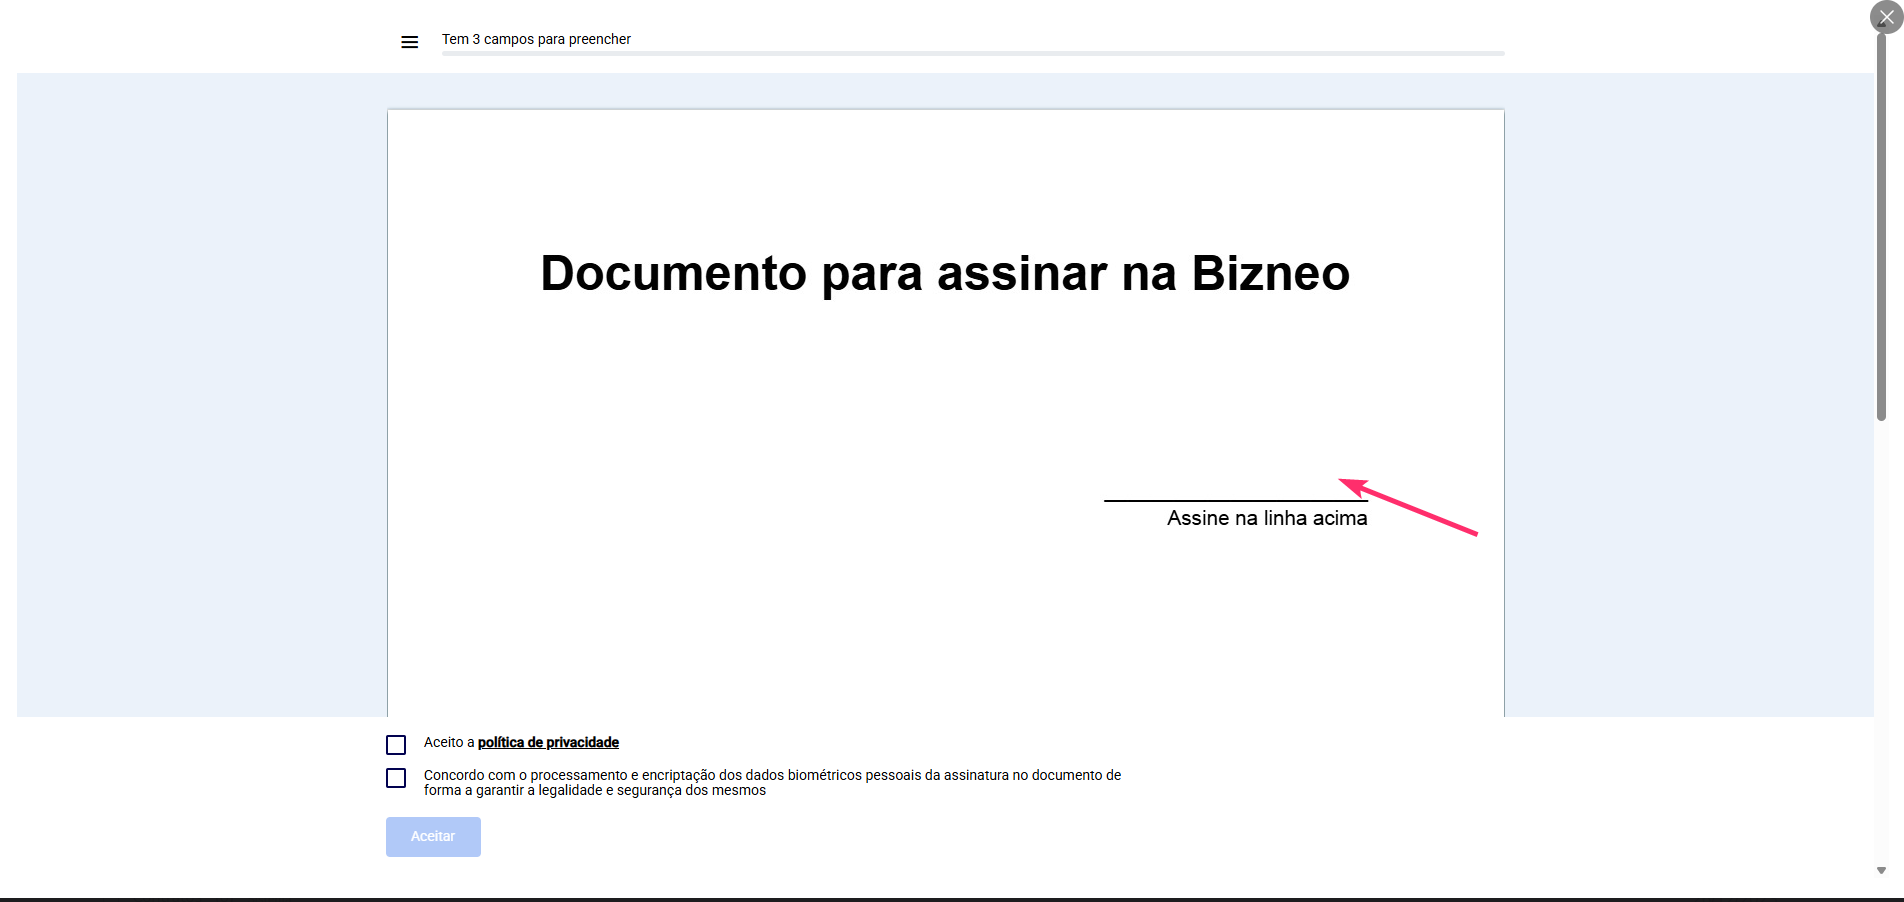Click the light blue margin left of document
This screenshot has width=1904, height=902.
[x=200, y=400]
